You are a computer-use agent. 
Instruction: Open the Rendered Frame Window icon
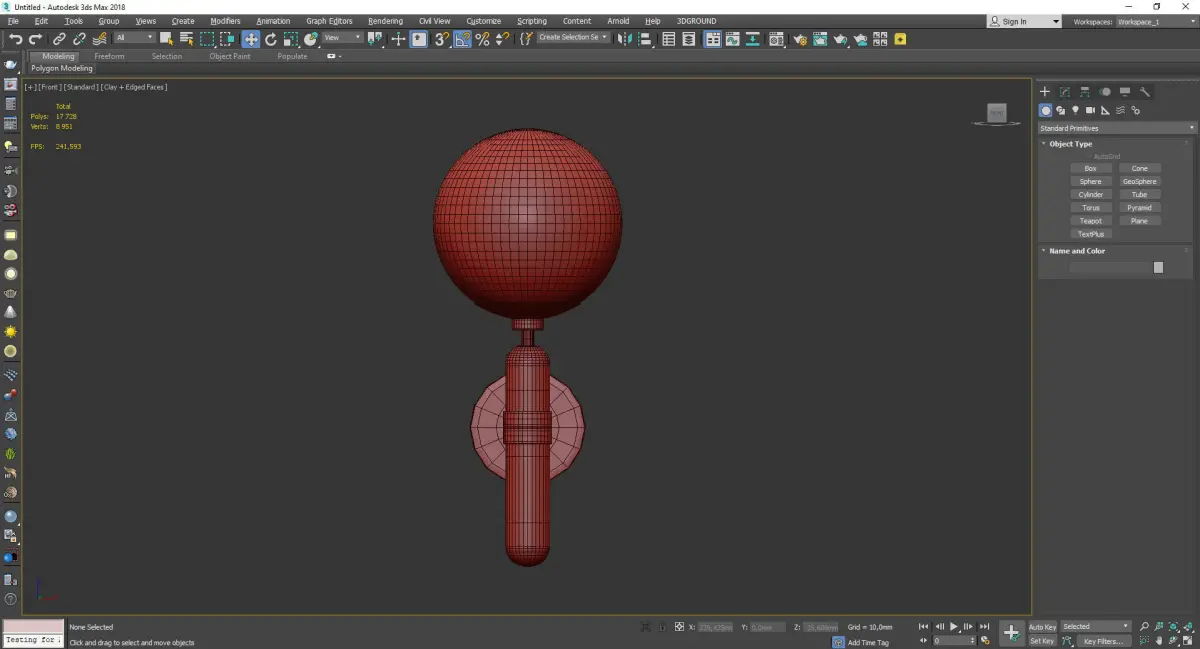820,39
